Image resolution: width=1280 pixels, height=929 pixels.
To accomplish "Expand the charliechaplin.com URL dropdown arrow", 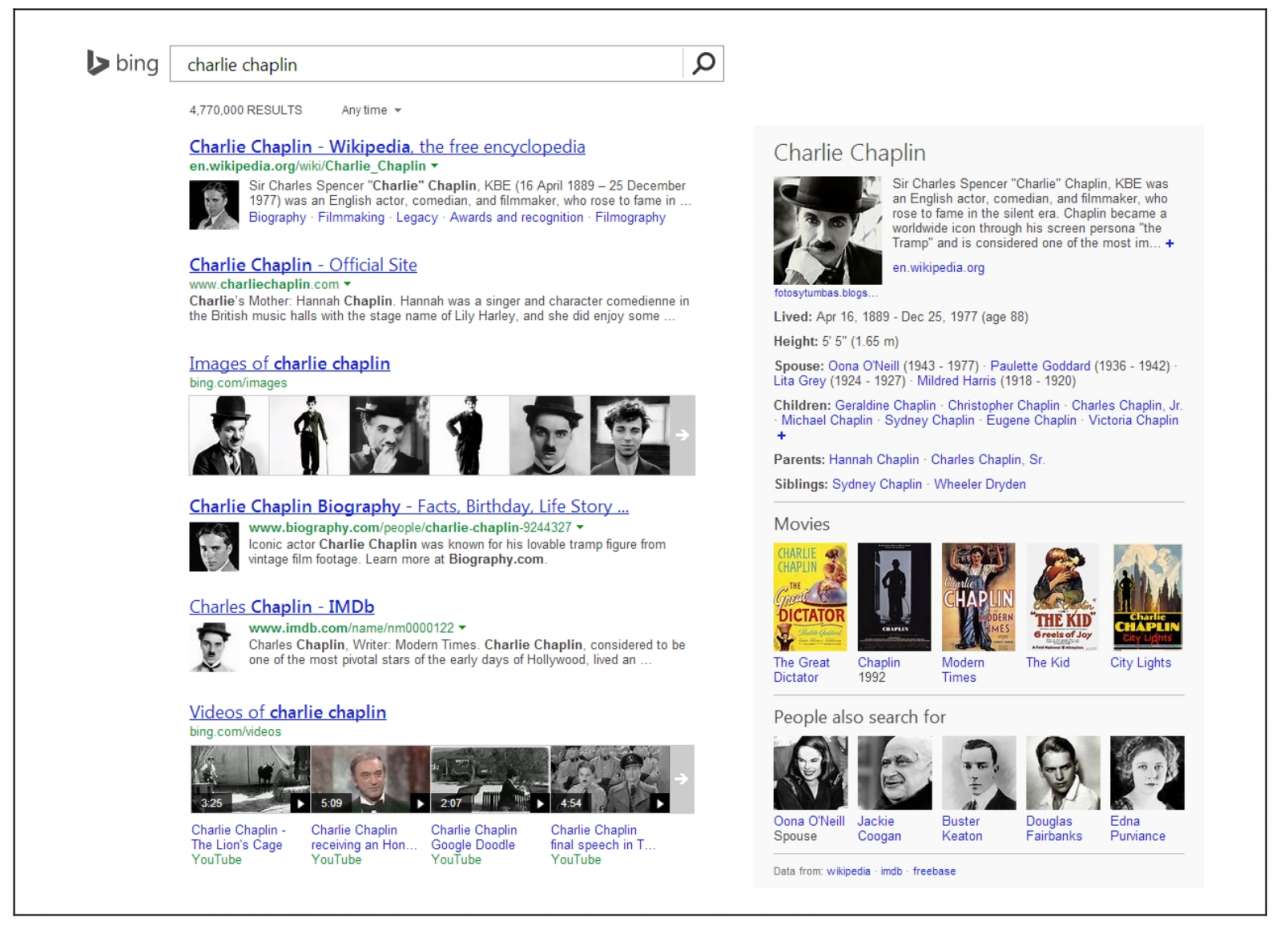I will [348, 284].
